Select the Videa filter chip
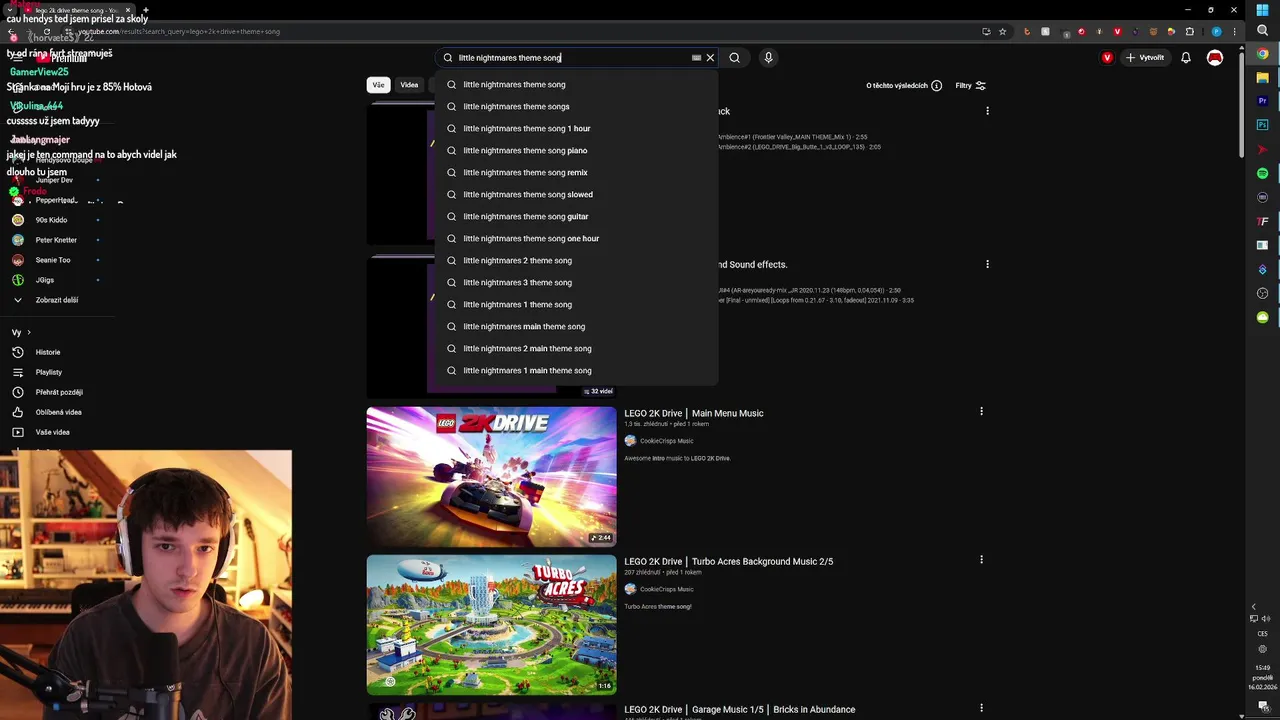This screenshot has height=720, width=1280. point(409,85)
